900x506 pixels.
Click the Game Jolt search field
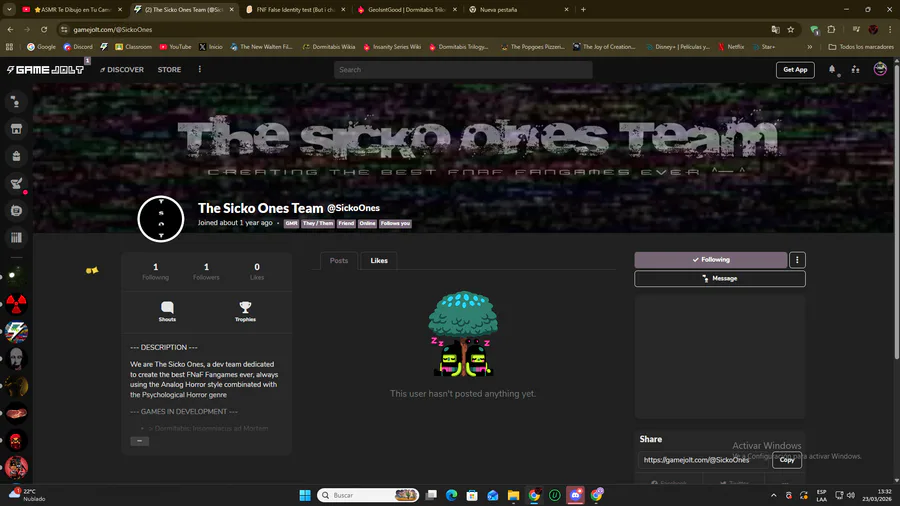pos(463,70)
